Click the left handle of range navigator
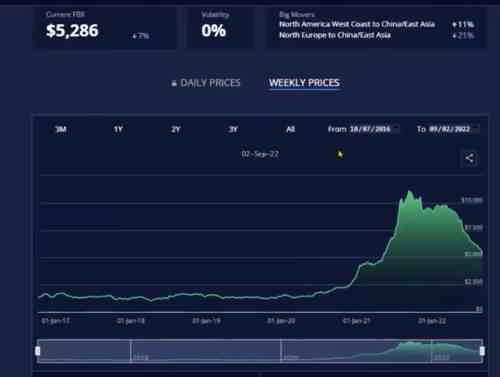 pos(38,351)
